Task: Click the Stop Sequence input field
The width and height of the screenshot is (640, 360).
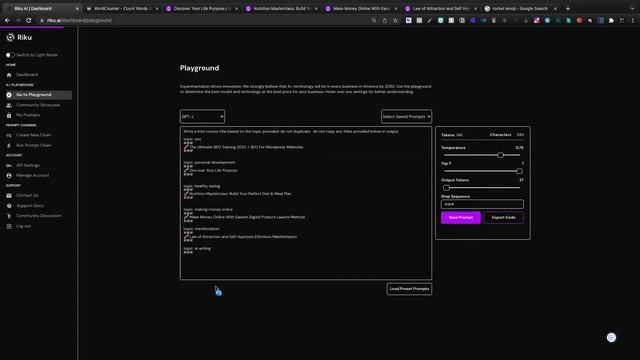Action: pos(482,204)
